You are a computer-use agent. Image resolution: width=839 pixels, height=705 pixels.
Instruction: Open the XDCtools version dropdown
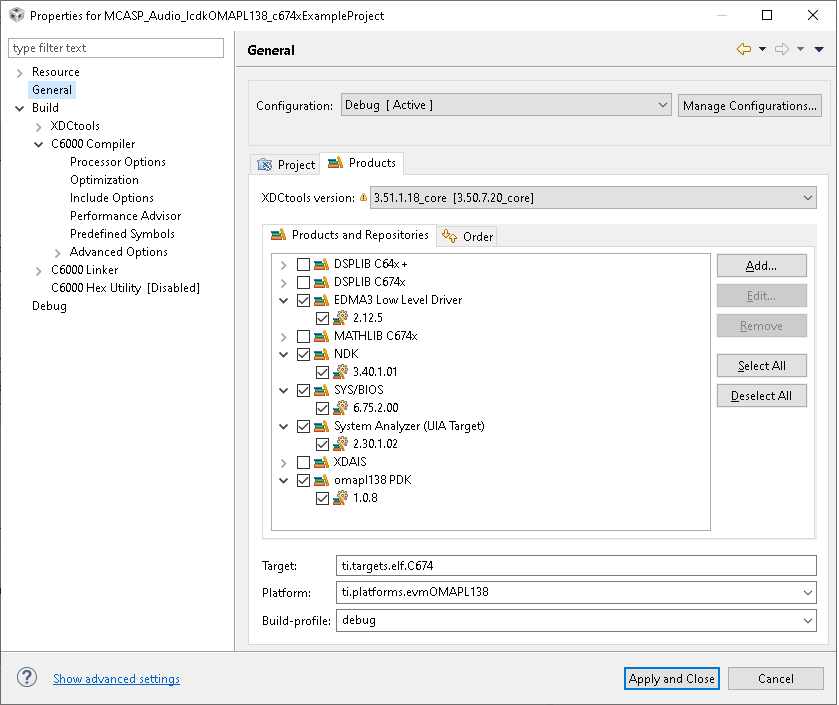[593, 197]
